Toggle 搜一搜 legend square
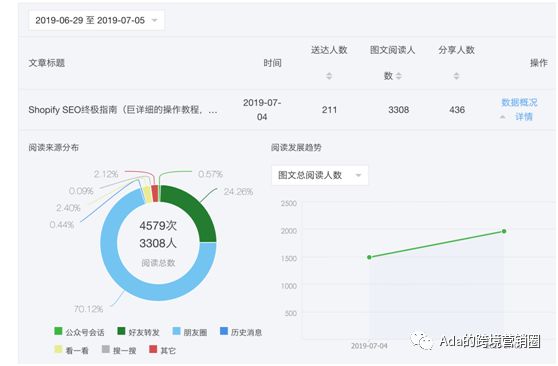The height and width of the screenshot is (366, 558). (106, 349)
